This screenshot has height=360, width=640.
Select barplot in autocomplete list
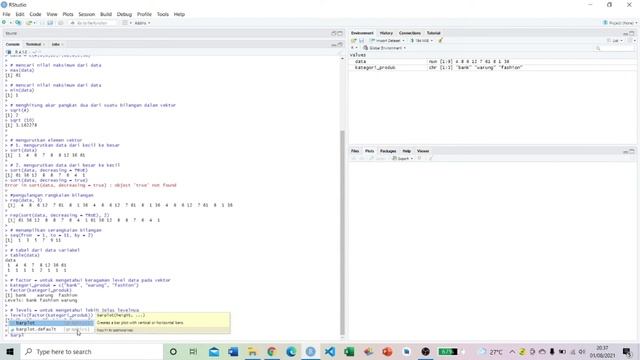coord(51,323)
